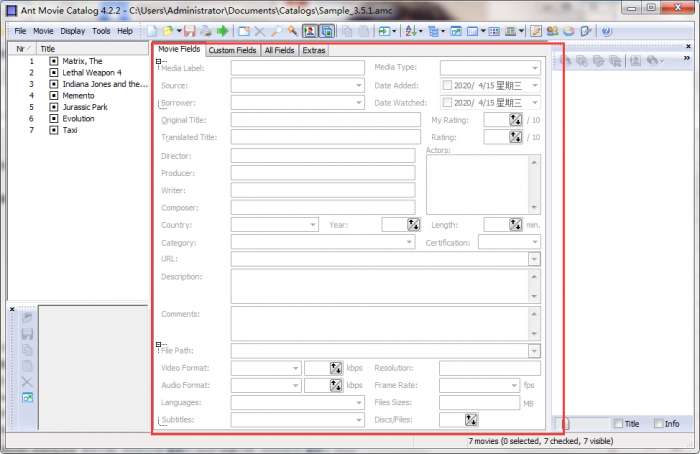
Task: Enable the Info checkbox at bottom right
Action: (x=657, y=424)
